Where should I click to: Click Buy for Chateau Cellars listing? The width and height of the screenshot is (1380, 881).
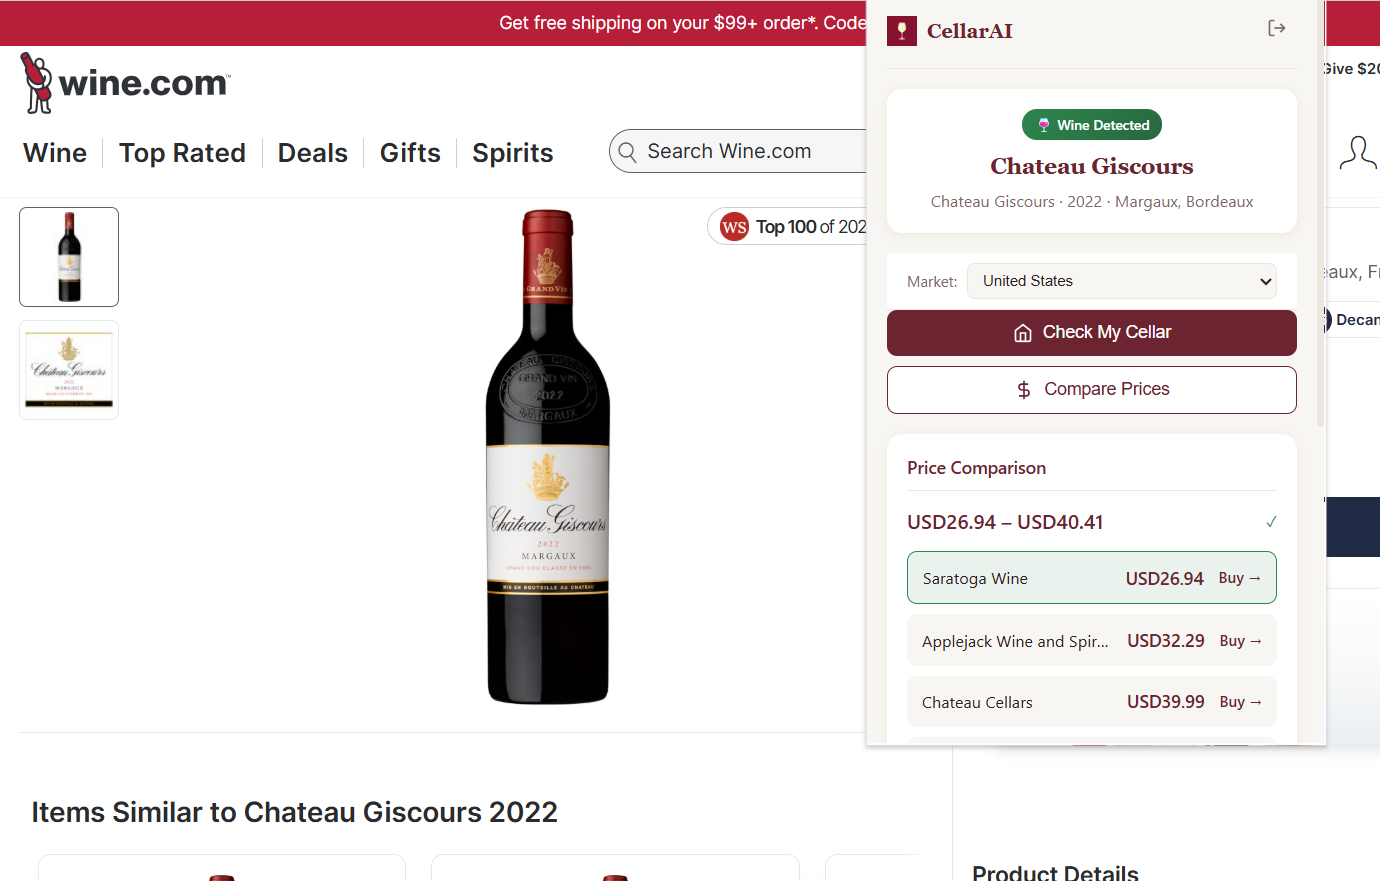[1240, 701]
